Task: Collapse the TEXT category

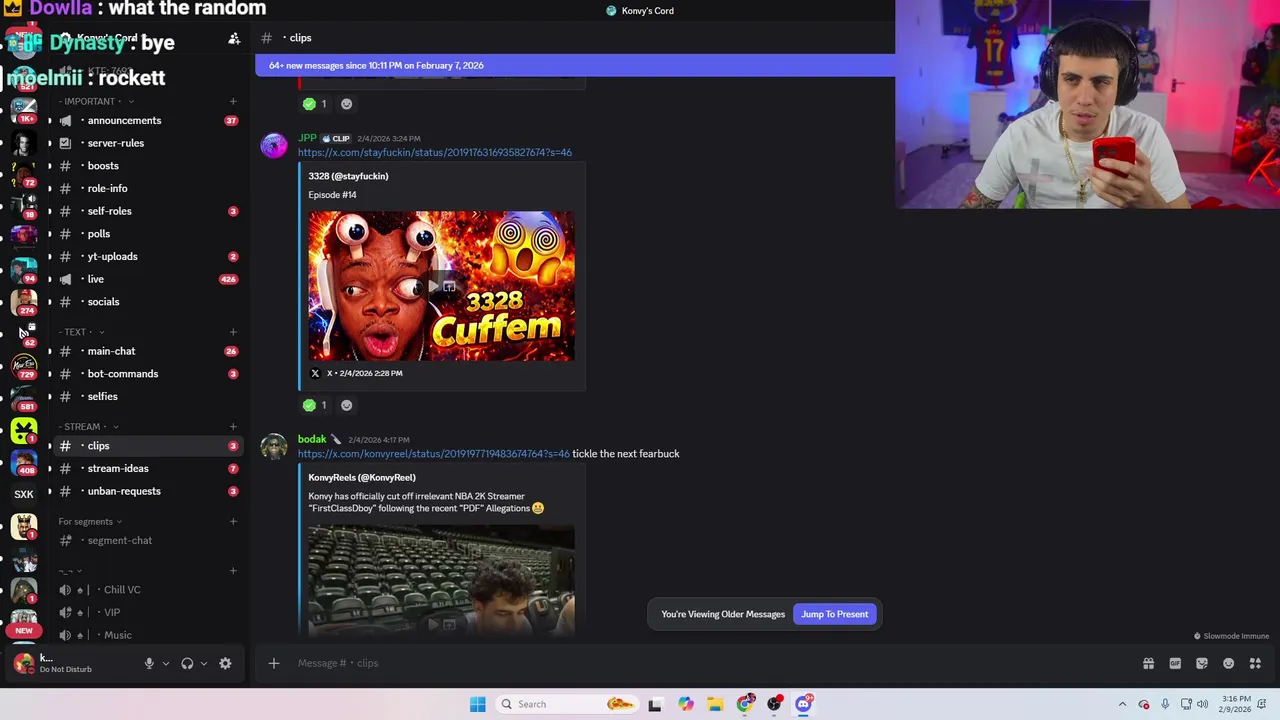Action: 81,332
